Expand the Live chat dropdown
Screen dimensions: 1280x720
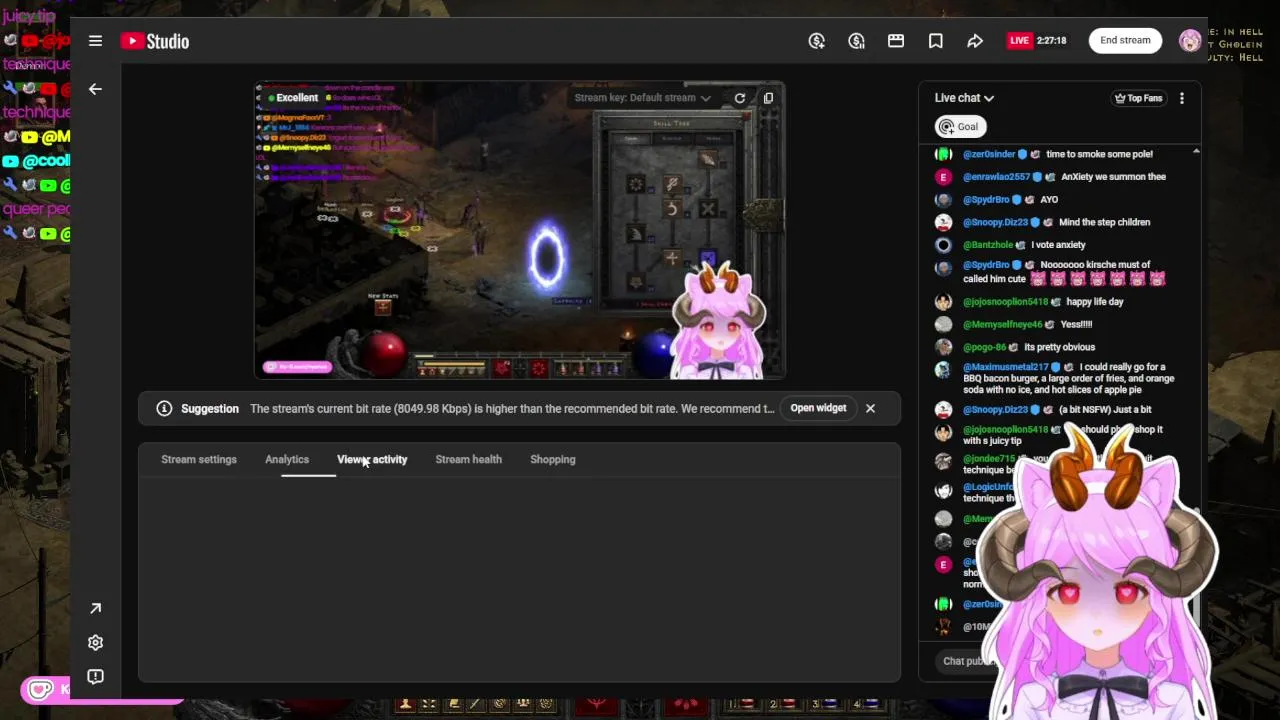coord(964,98)
